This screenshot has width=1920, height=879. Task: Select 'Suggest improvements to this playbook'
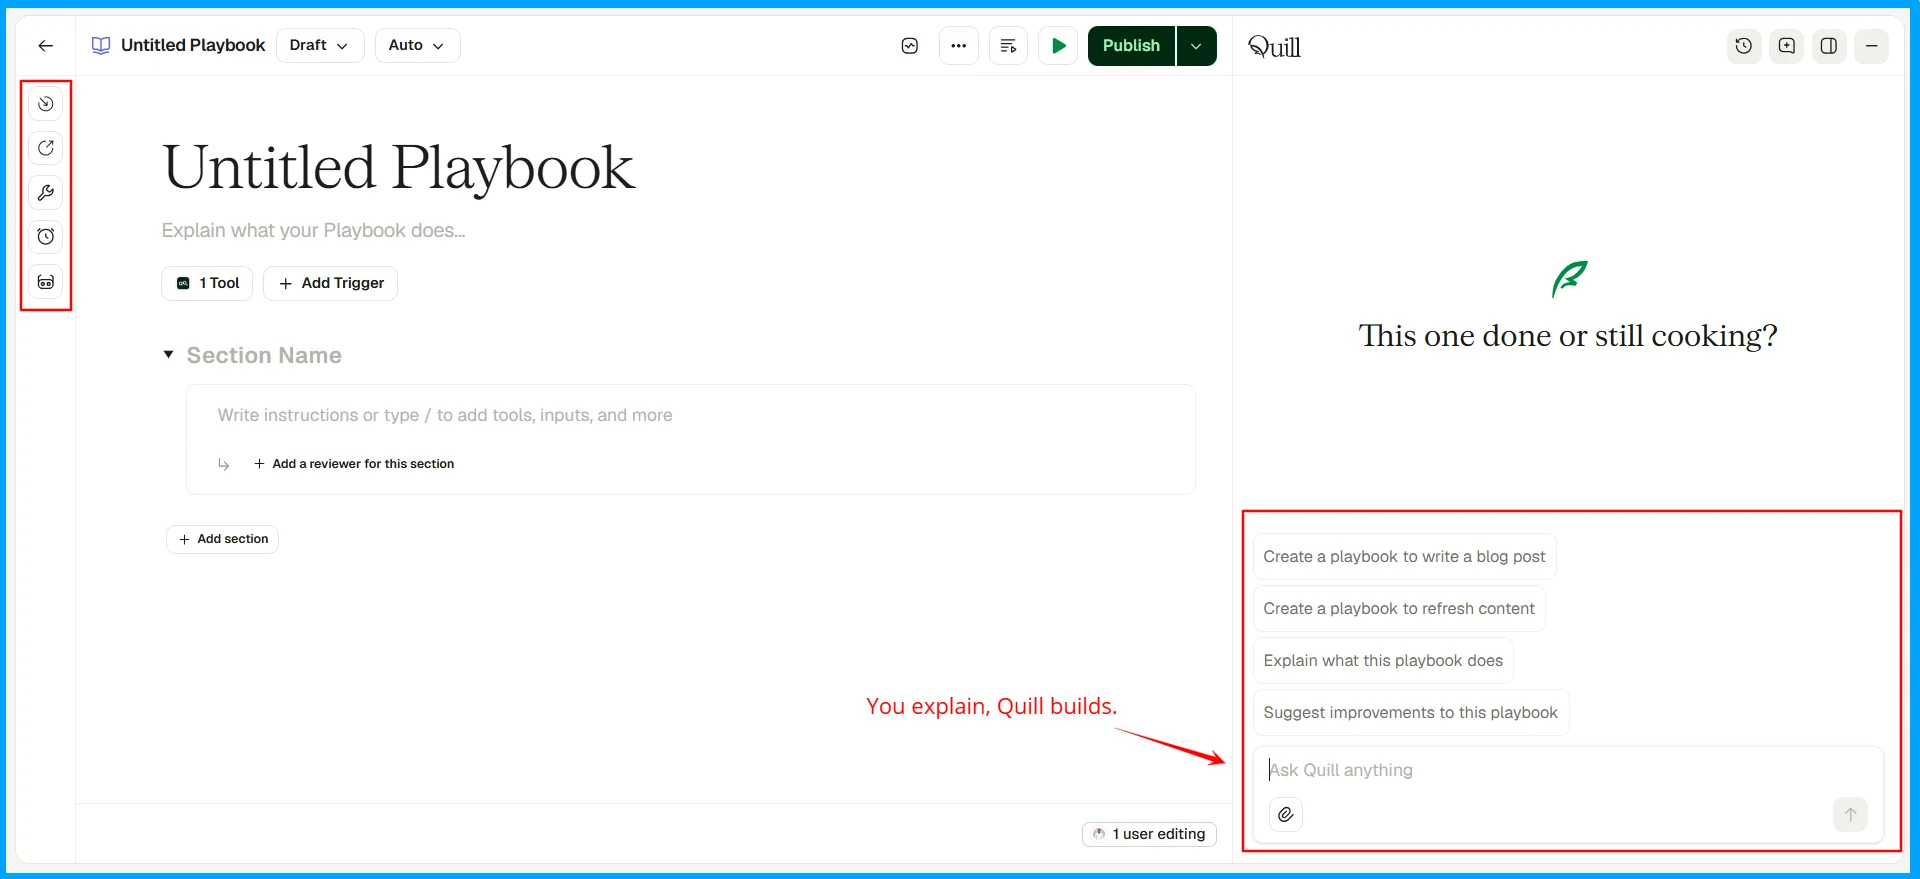coord(1410,713)
